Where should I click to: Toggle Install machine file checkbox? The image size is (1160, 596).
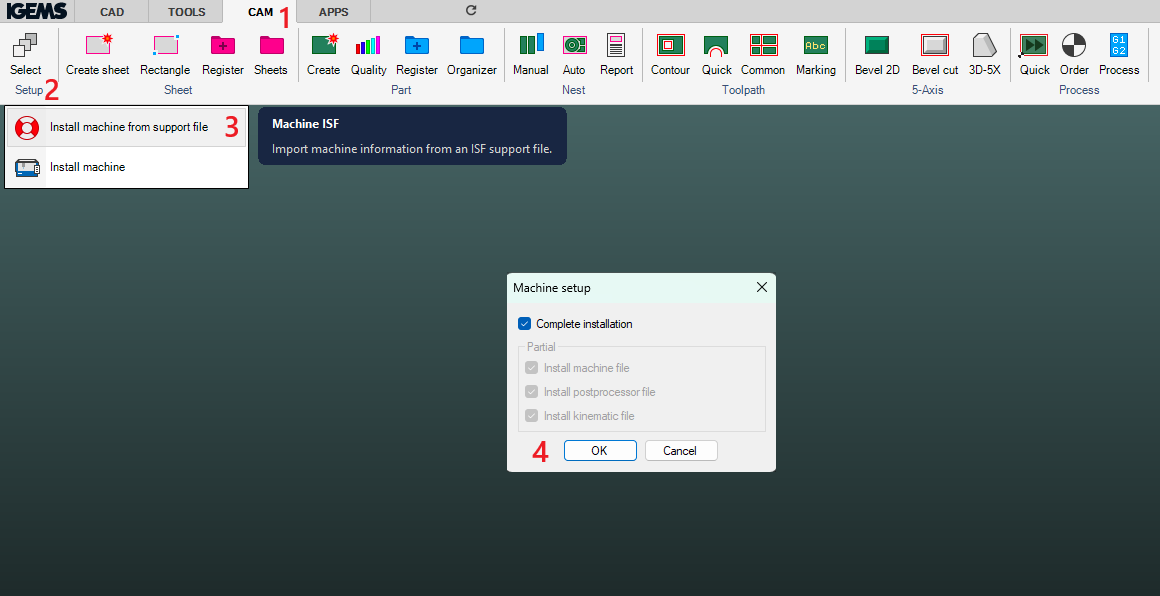(531, 368)
